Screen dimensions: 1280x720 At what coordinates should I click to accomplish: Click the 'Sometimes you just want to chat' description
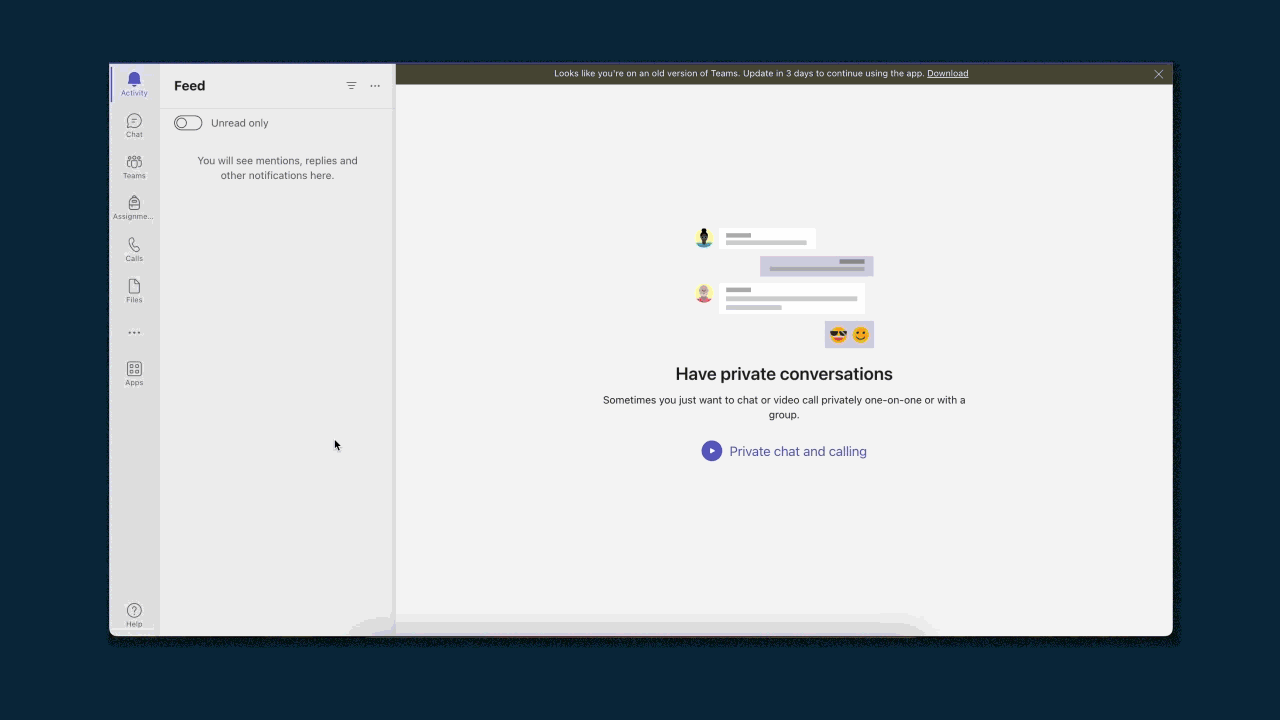(784, 407)
